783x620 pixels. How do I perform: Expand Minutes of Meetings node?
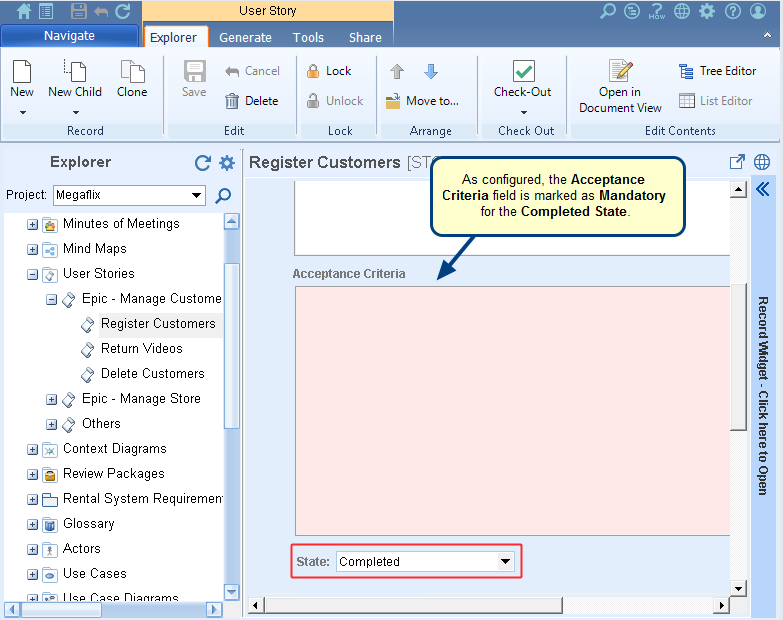coord(32,225)
